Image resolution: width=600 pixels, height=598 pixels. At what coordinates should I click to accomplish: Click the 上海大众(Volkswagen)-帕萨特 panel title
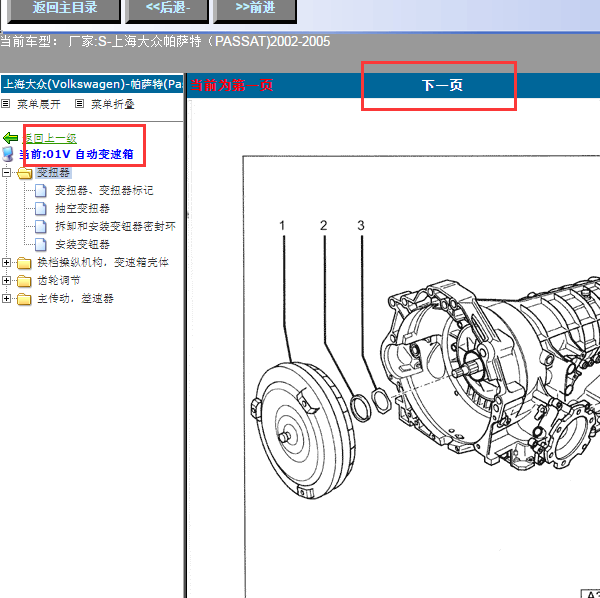tap(92, 84)
